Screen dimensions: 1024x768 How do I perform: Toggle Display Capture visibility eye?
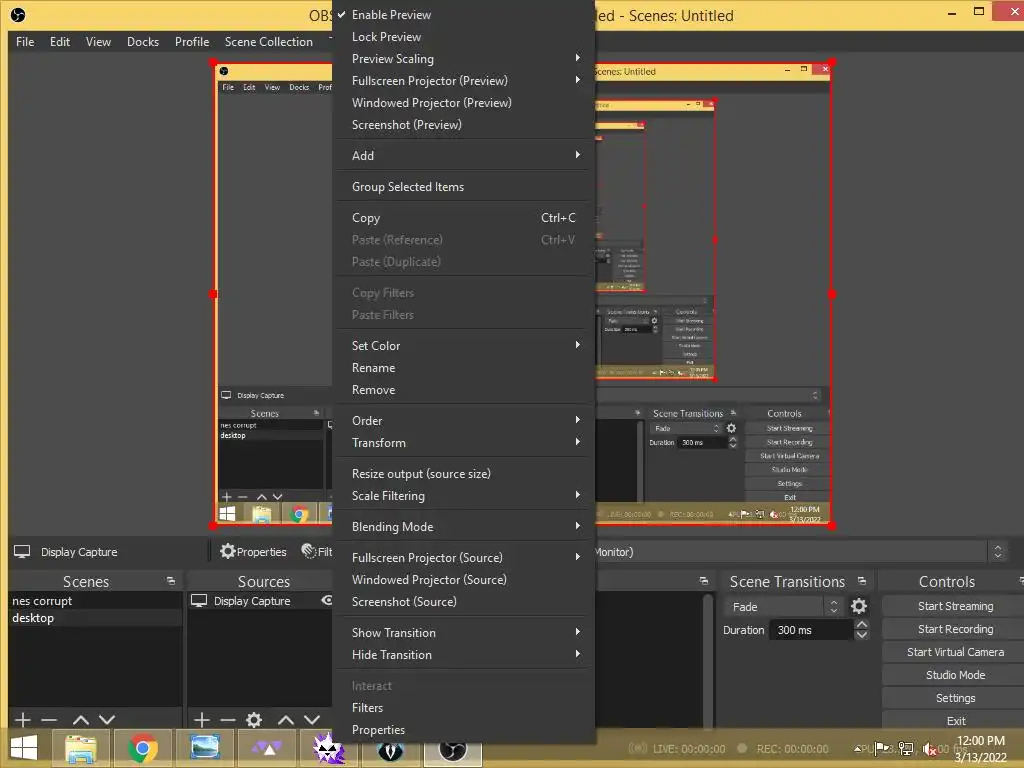pos(327,600)
